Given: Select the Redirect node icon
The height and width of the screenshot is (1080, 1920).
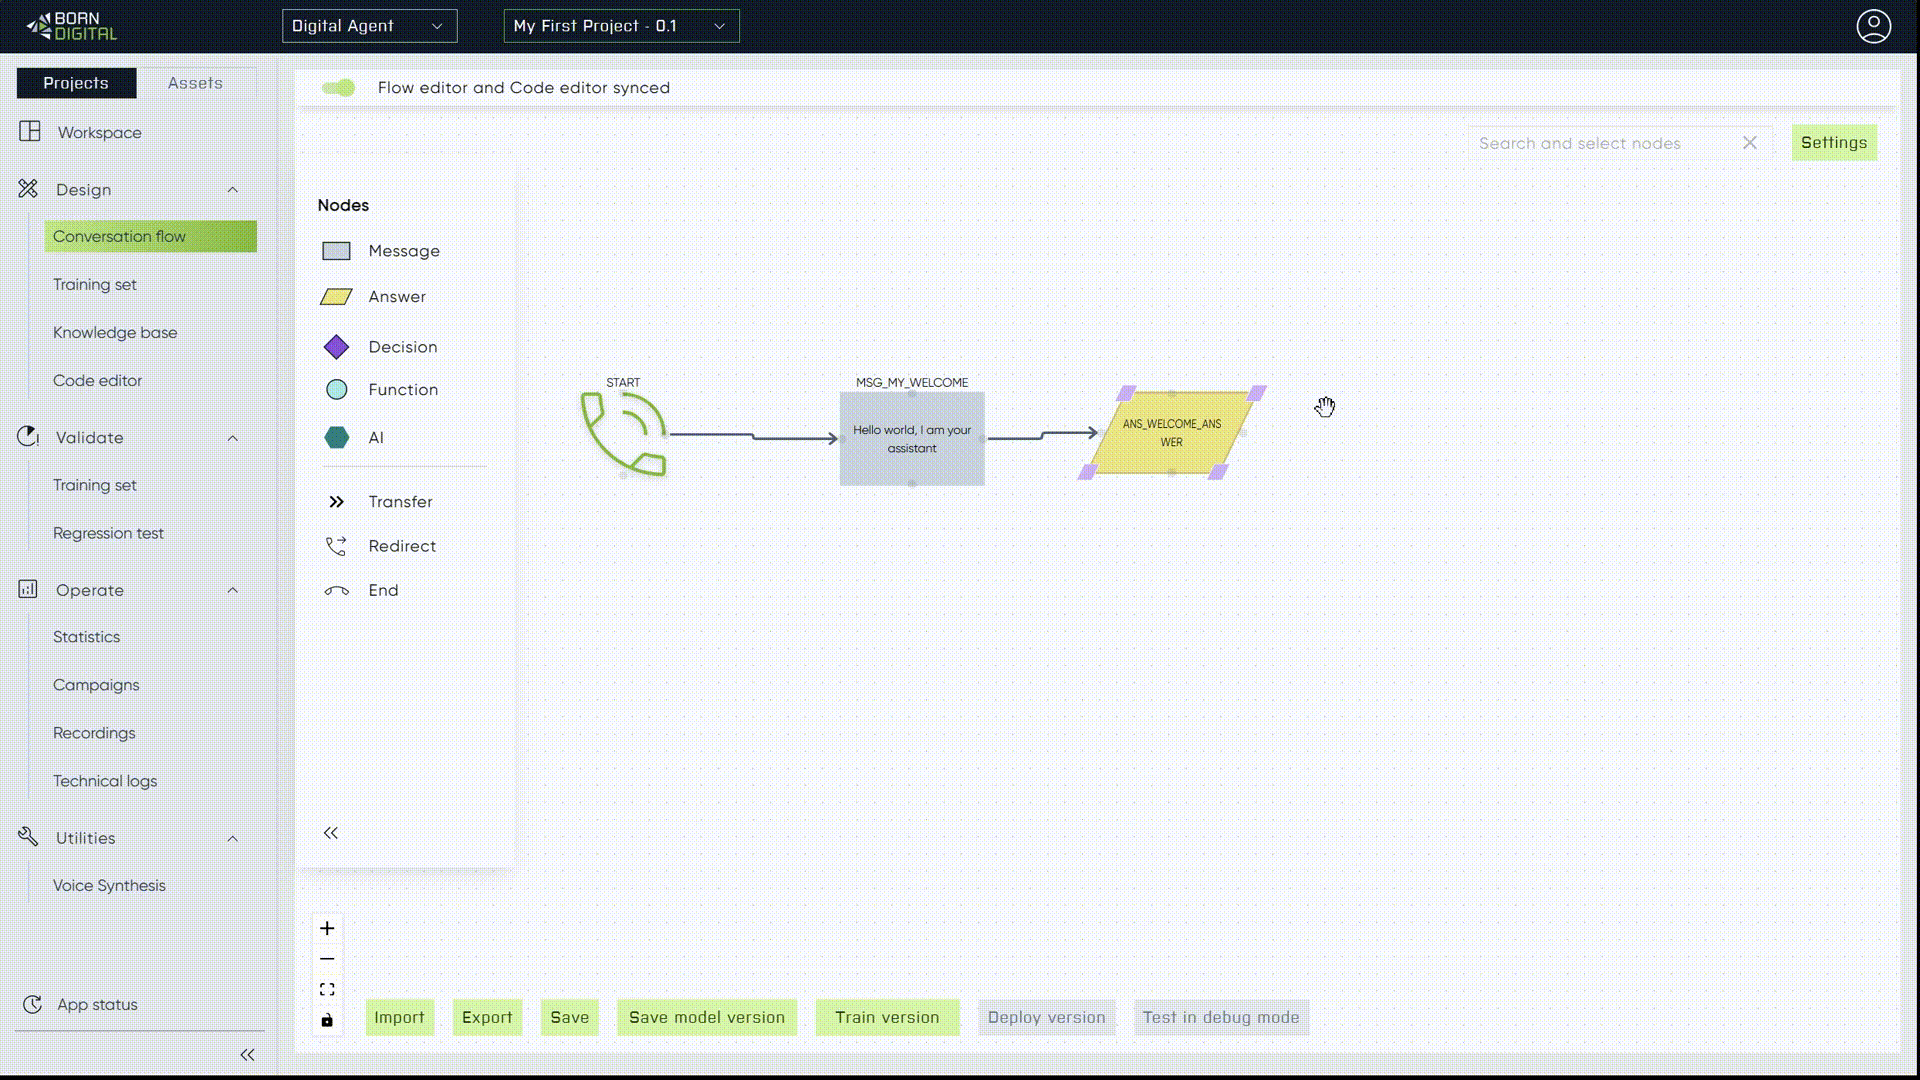Looking at the screenshot, I should [x=337, y=545].
